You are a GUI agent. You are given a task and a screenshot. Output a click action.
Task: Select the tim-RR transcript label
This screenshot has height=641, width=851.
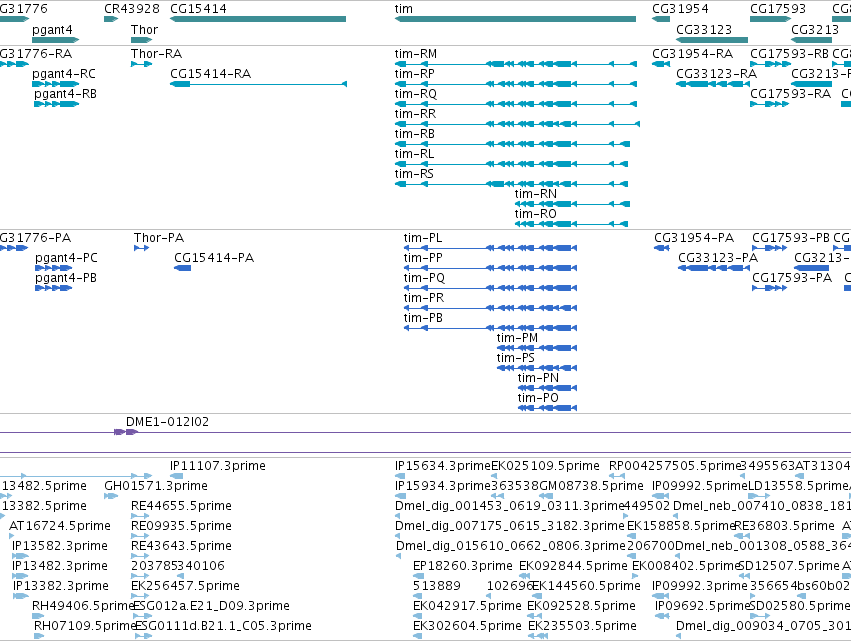(415, 114)
